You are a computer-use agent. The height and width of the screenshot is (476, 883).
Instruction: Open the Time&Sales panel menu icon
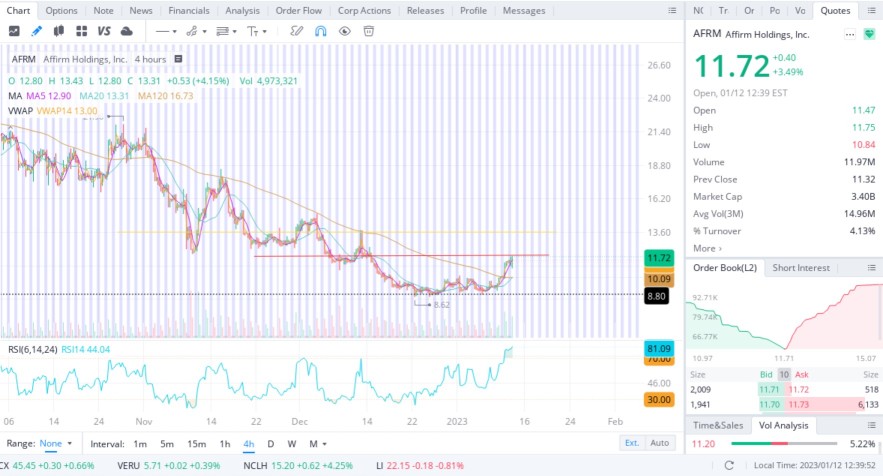pos(871,425)
